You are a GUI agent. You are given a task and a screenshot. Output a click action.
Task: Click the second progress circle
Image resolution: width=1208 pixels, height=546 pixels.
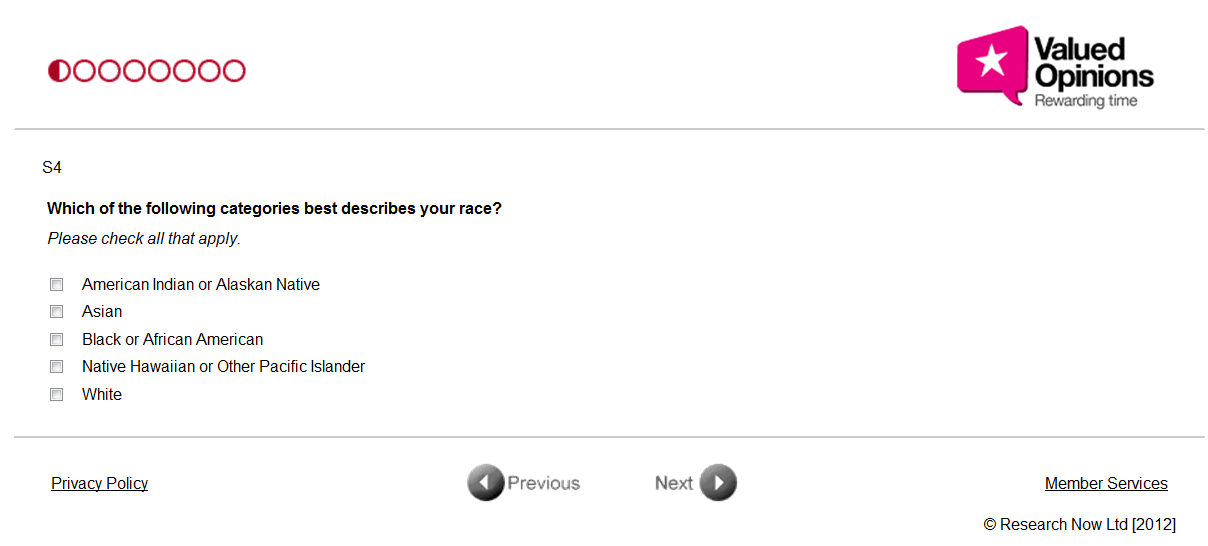click(x=84, y=71)
